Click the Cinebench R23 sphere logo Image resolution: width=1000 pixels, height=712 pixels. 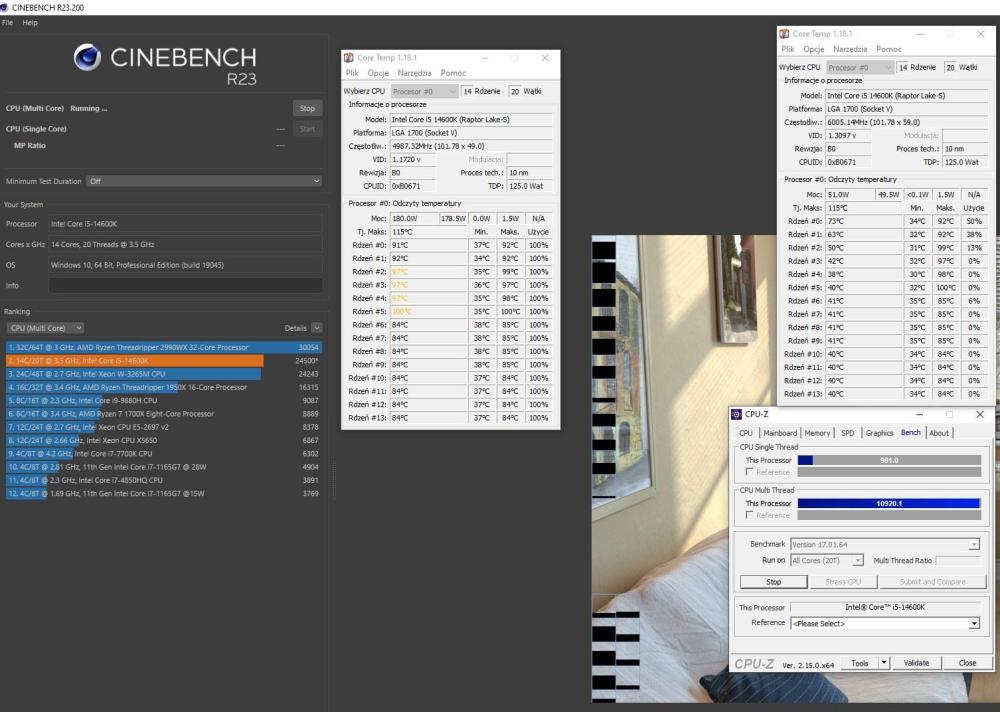click(87, 60)
